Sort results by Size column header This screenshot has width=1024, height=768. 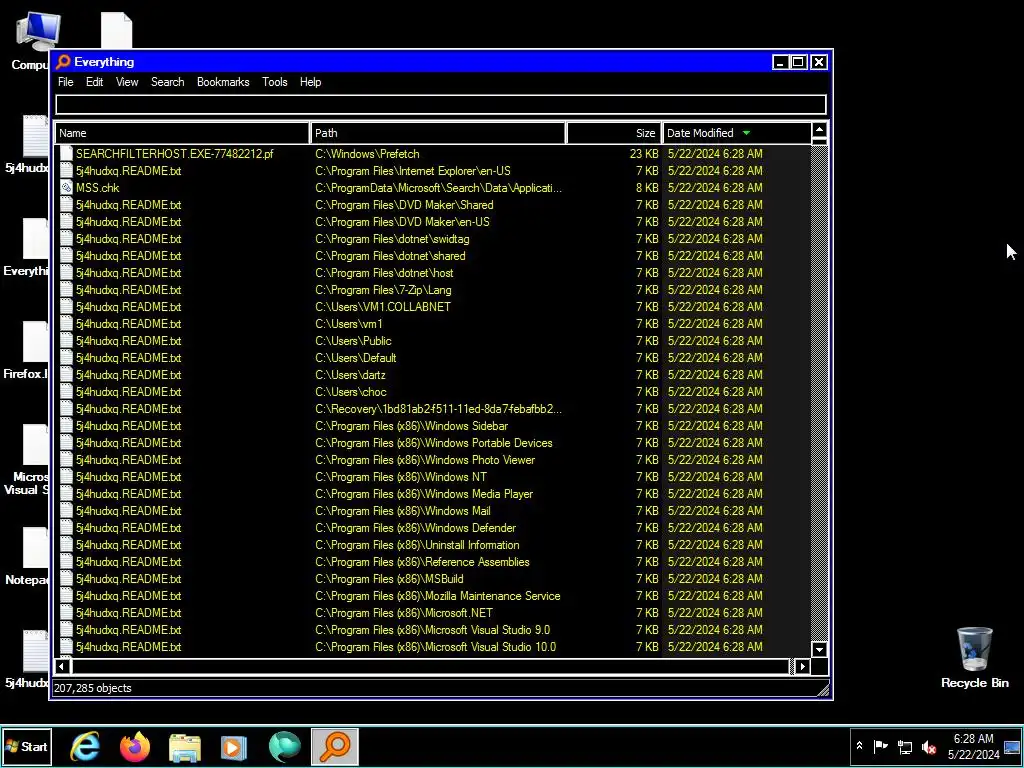614,133
